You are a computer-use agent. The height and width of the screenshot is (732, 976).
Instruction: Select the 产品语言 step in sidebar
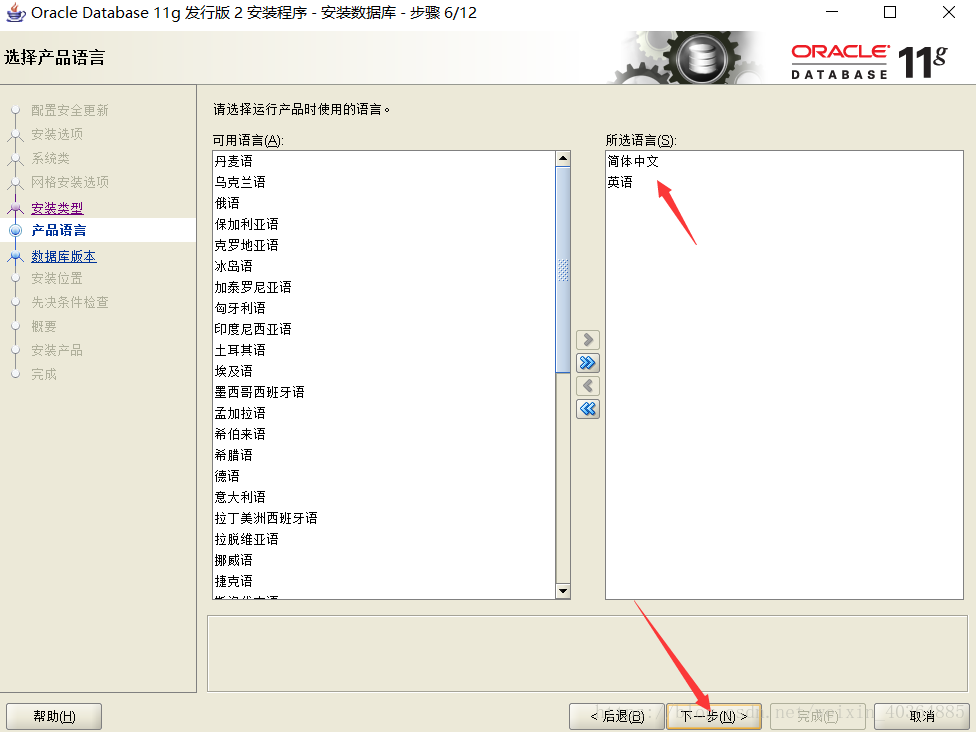(59, 230)
